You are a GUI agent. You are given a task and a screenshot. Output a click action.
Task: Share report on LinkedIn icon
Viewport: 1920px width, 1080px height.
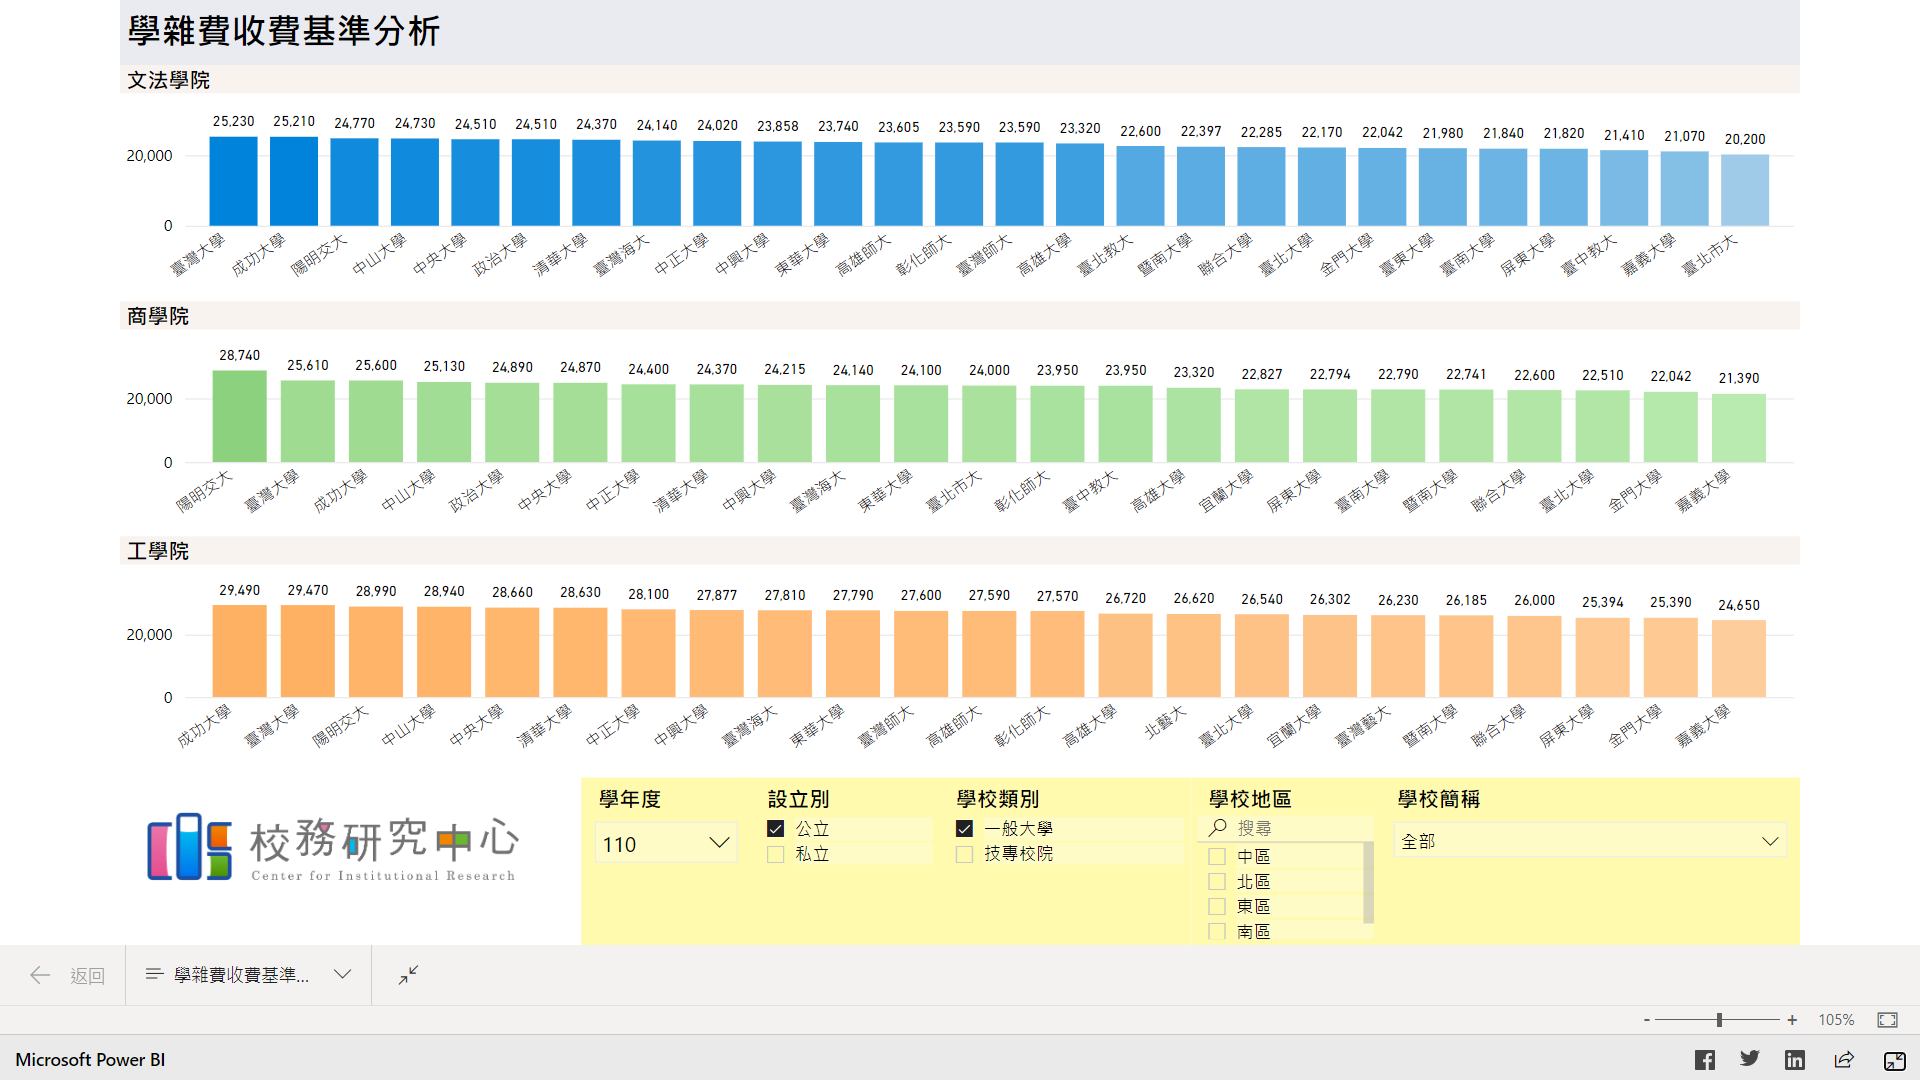coord(1795,1060)
